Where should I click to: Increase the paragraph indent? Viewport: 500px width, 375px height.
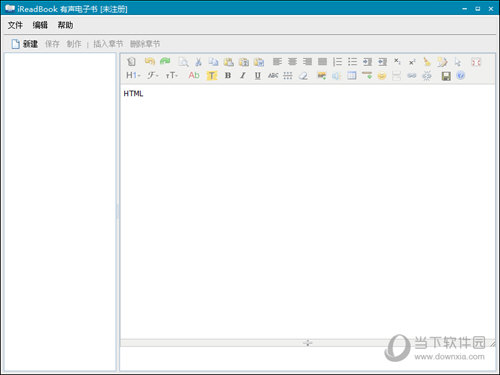(367, 62)
